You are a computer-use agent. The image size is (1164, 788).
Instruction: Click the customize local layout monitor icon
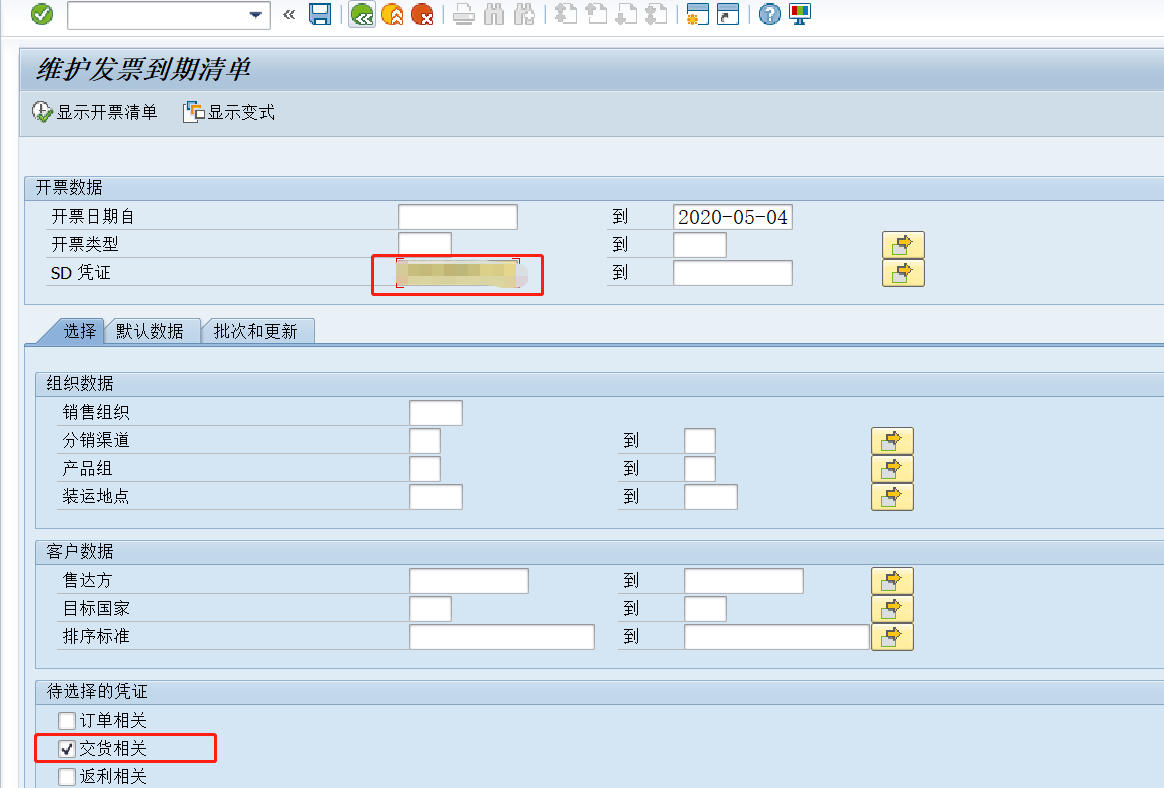pyautogui.click(x=798, y=15)
